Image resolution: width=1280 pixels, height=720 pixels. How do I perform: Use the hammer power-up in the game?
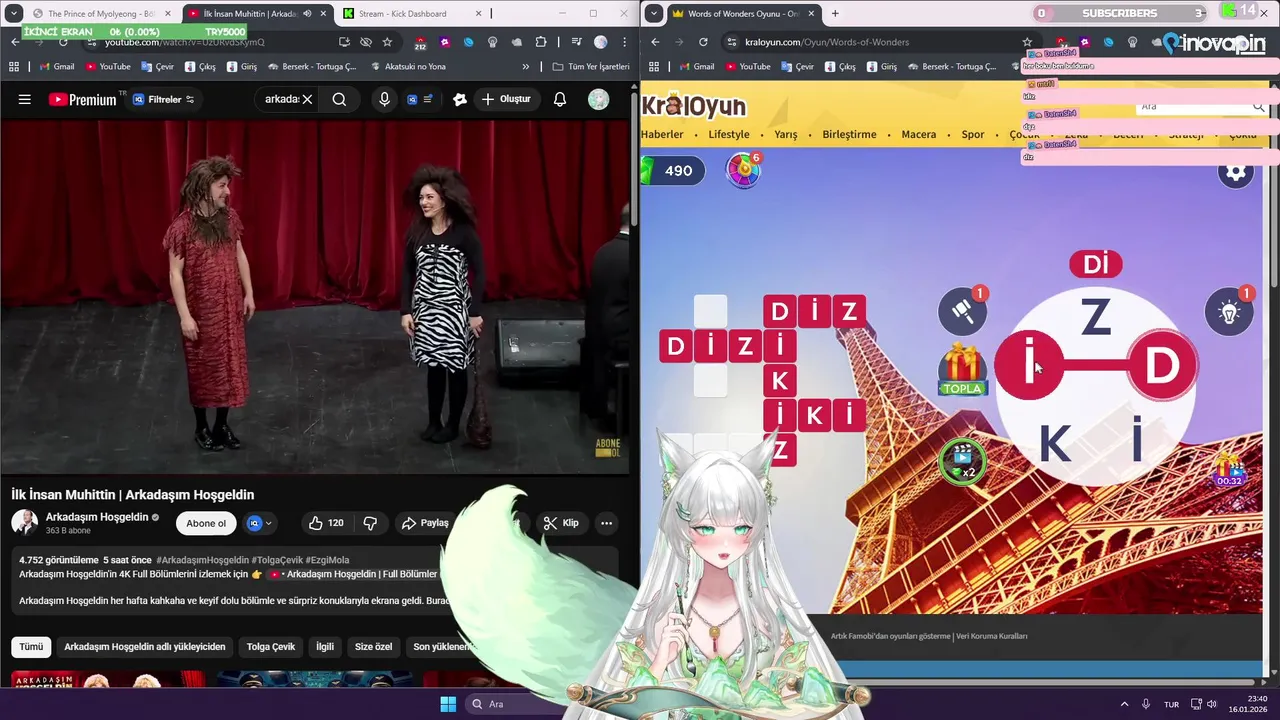click(963, 311)
